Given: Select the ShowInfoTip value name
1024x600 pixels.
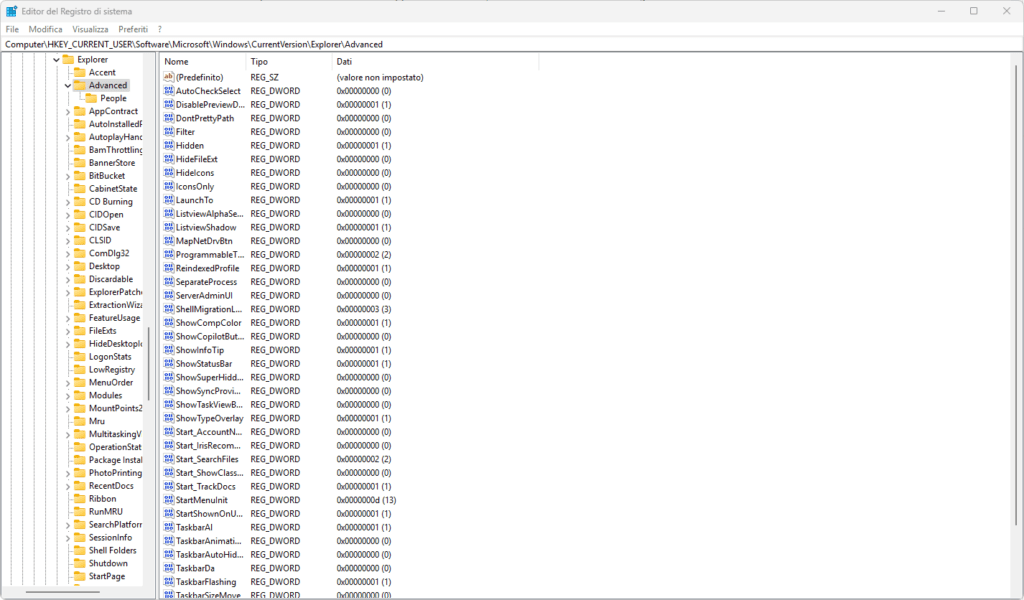Looking at the screenshot, I should tap(200, 350).
